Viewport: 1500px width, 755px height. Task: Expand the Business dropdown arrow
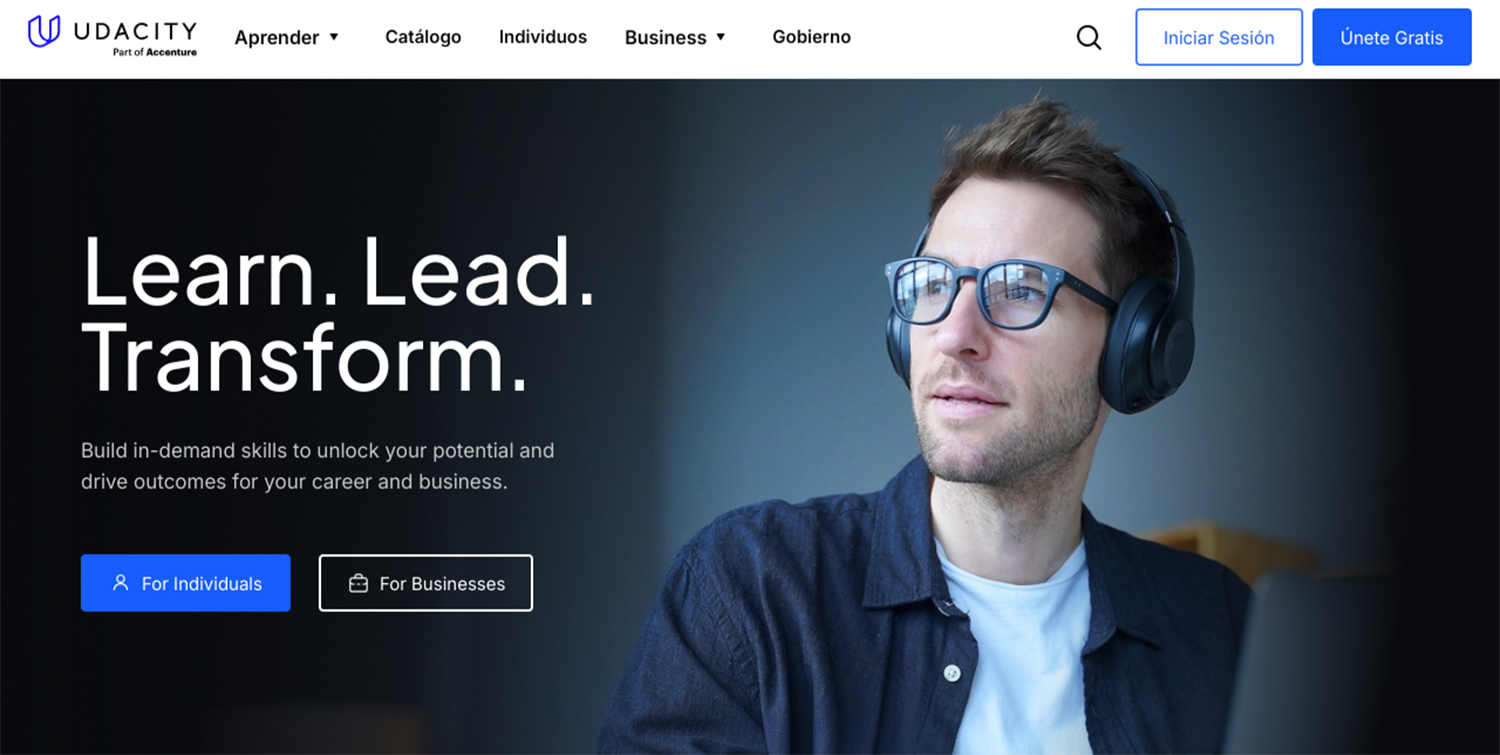[x=721, y=37]
